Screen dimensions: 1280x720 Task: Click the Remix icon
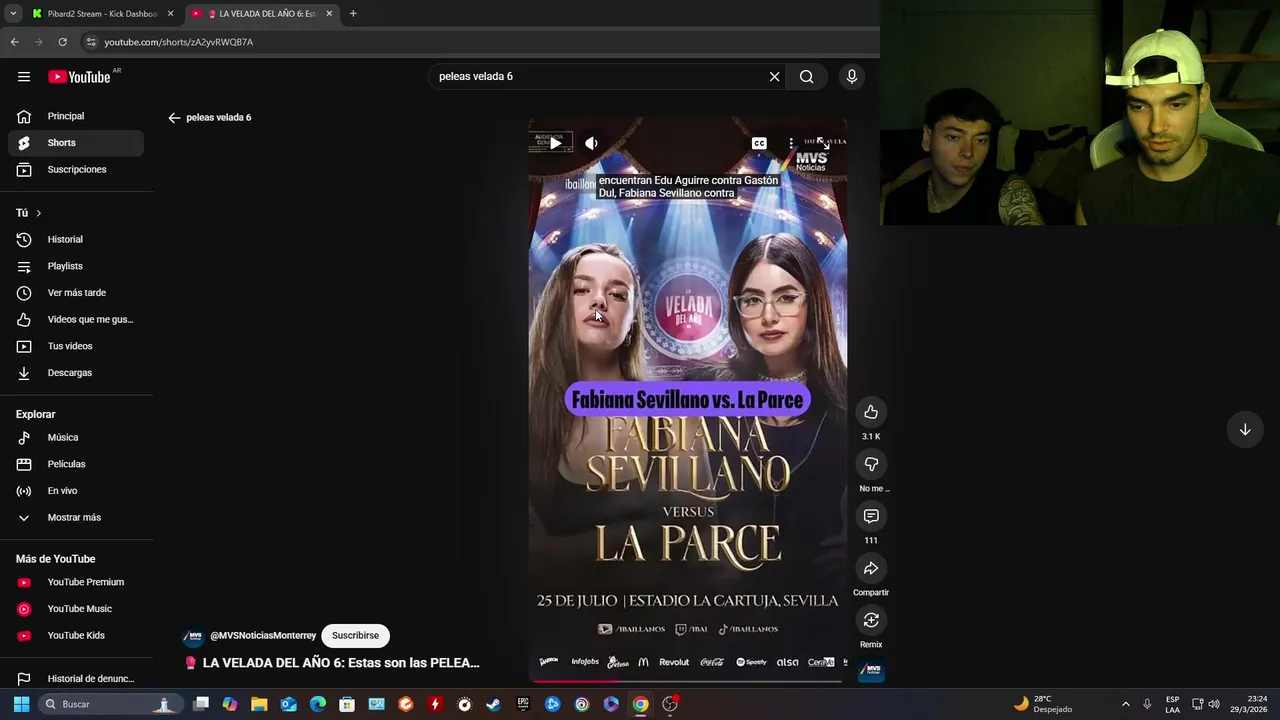(x=871, y=620)
